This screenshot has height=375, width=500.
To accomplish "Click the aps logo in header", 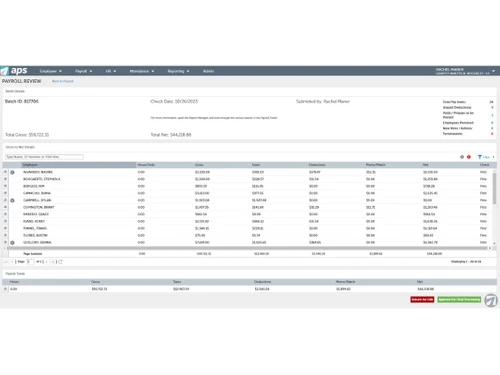I will click(x=14, y=71).
